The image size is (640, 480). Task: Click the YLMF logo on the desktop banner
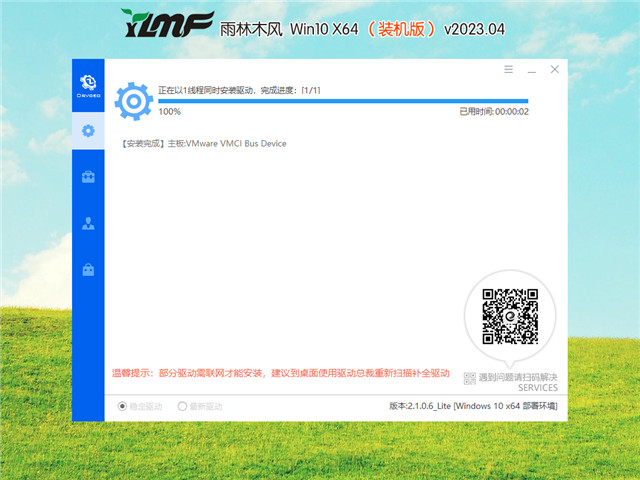167,23
